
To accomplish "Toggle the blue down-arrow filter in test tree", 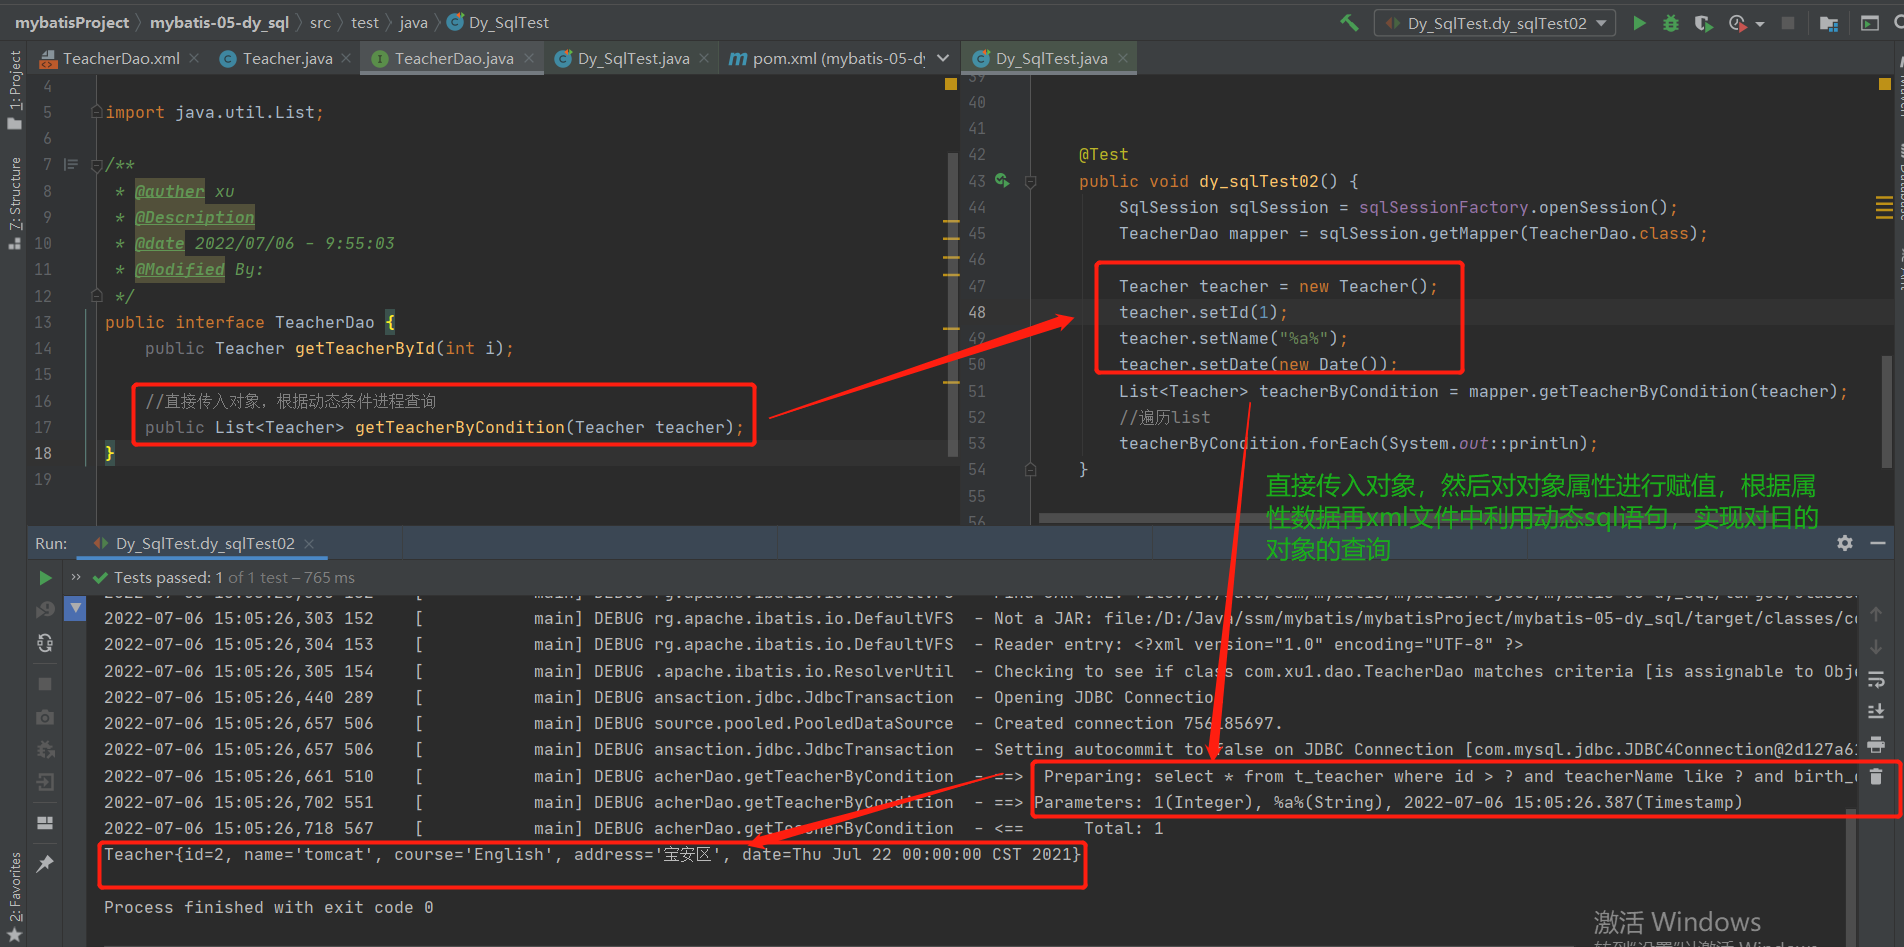I will (75, 607).
